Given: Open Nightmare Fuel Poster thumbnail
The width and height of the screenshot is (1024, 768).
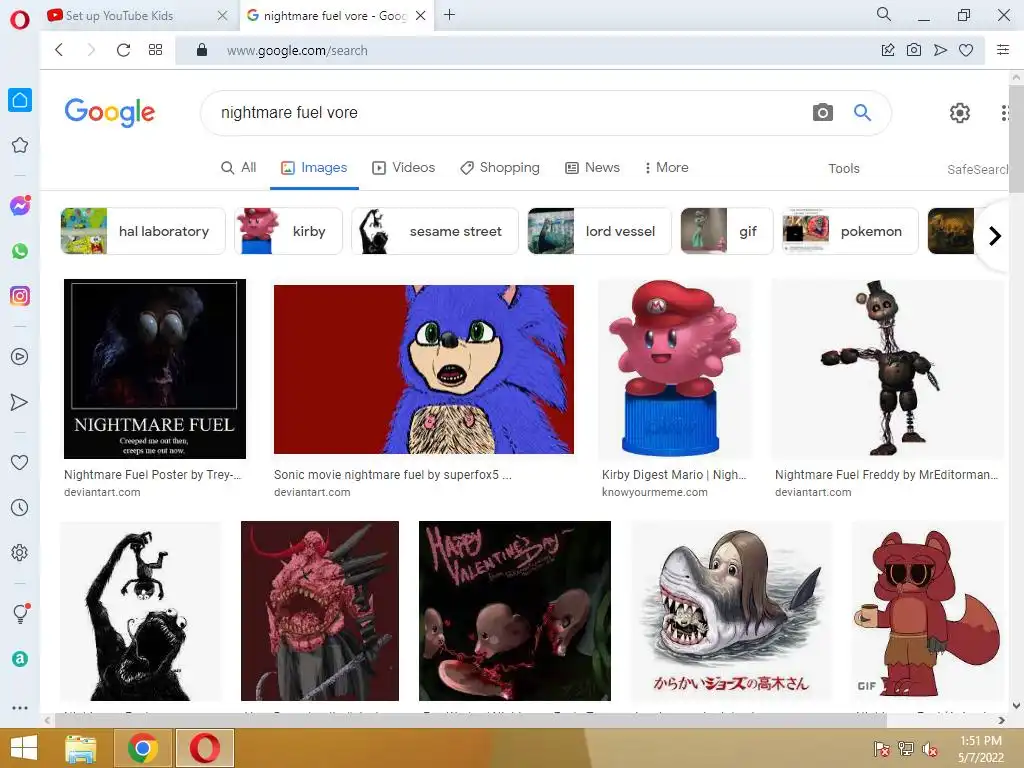Looking at the screenshot, I should point(155,369).
